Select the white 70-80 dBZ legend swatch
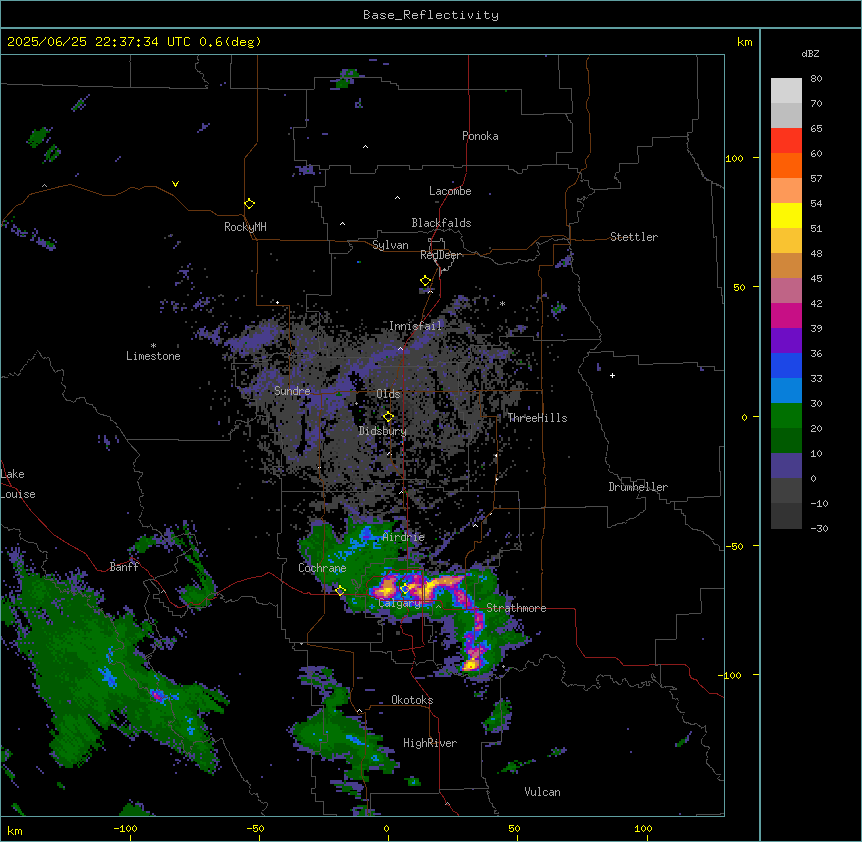Viewport: 862px width, 842px height. (786, 91)
